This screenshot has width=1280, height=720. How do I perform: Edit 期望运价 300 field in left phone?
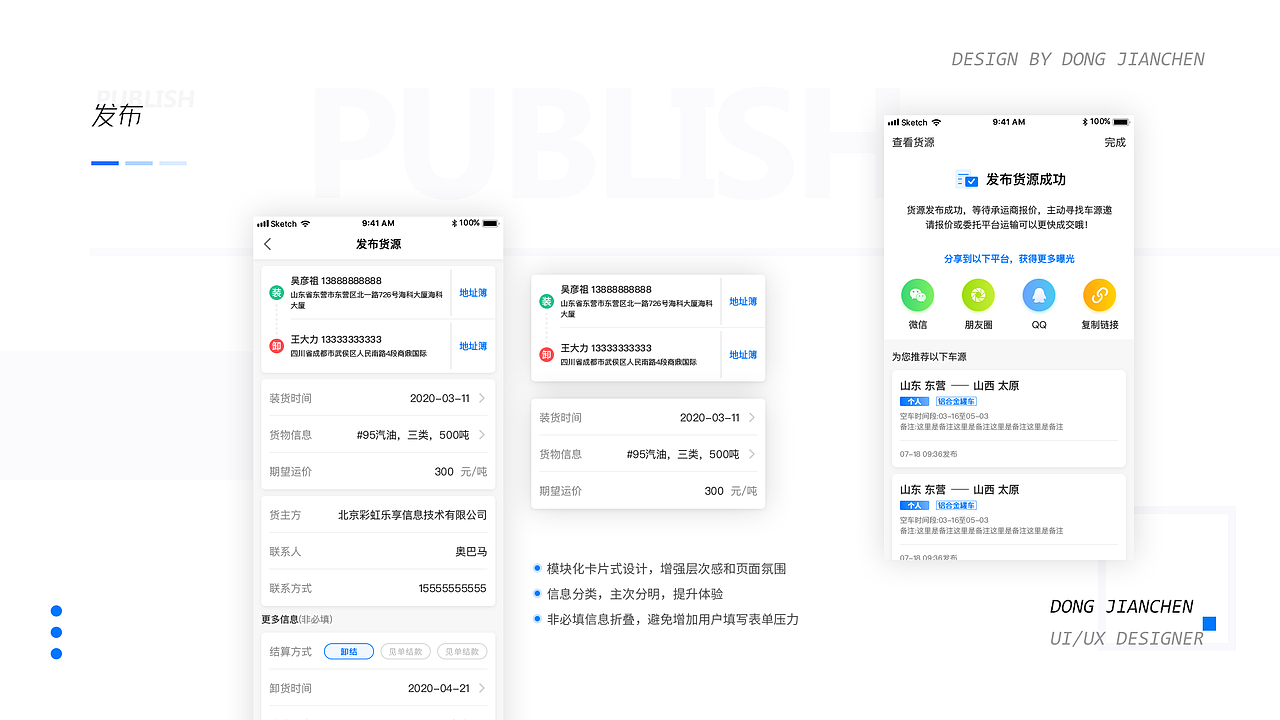pos(378,472)
